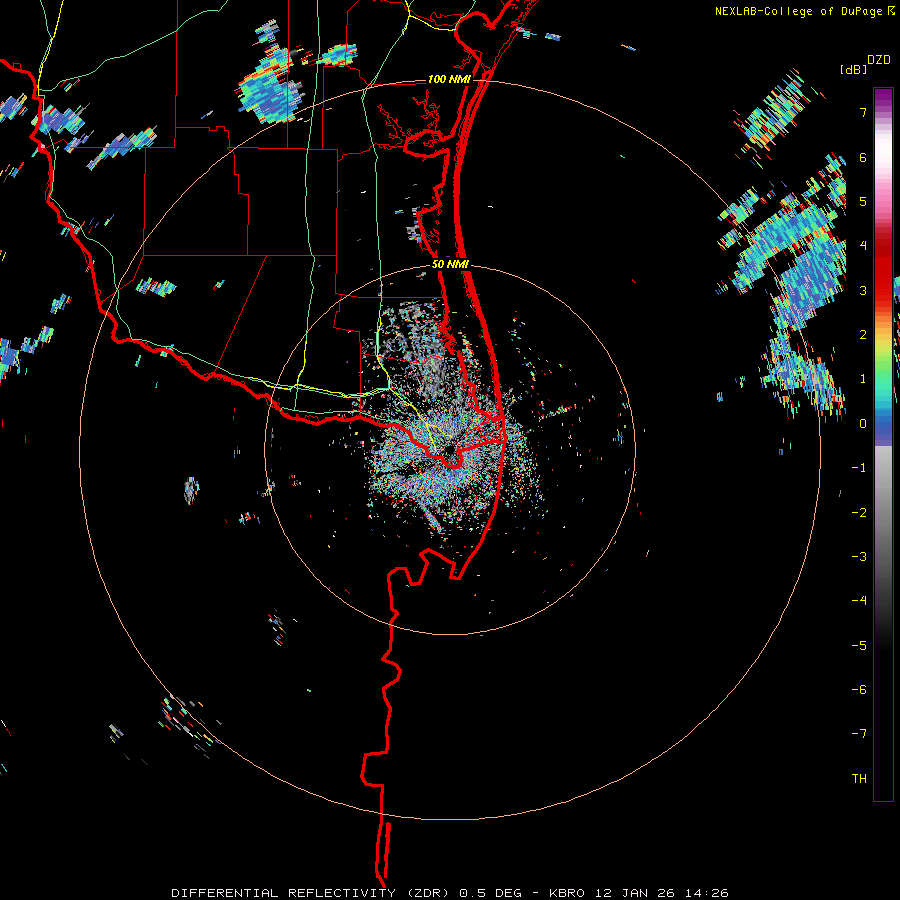Click the 50 NMI range ring label
The height and width of the screenshot is (900, 900).
click(451, 265)
